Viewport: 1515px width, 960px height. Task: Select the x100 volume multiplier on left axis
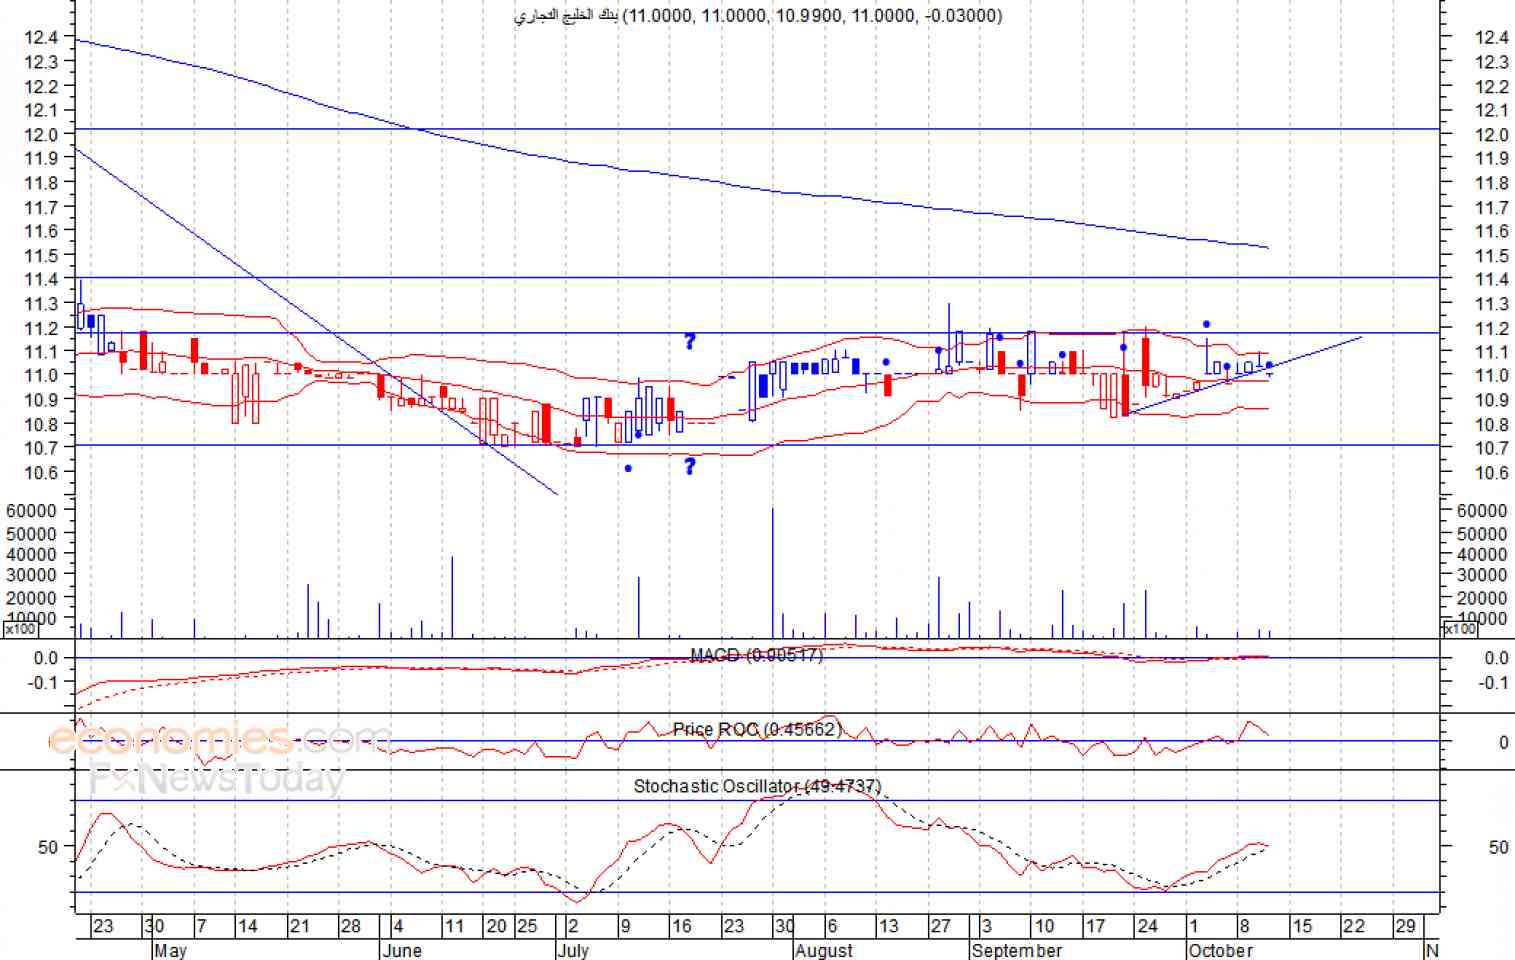(x=20, y=629)
